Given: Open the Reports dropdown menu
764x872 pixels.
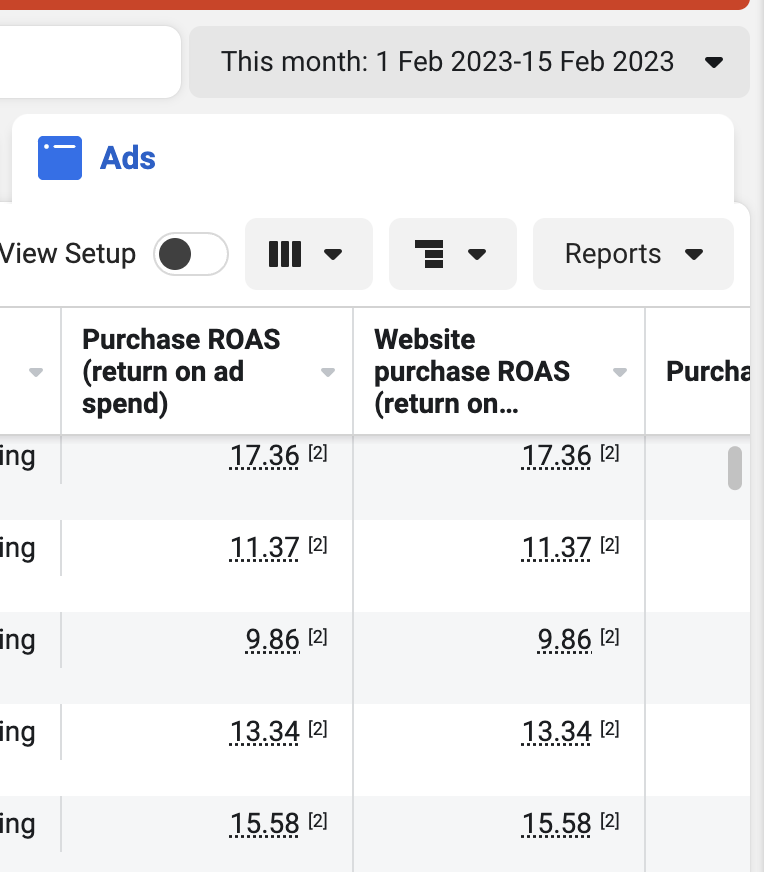Looking at the screenshot, I should click(633, 254).
